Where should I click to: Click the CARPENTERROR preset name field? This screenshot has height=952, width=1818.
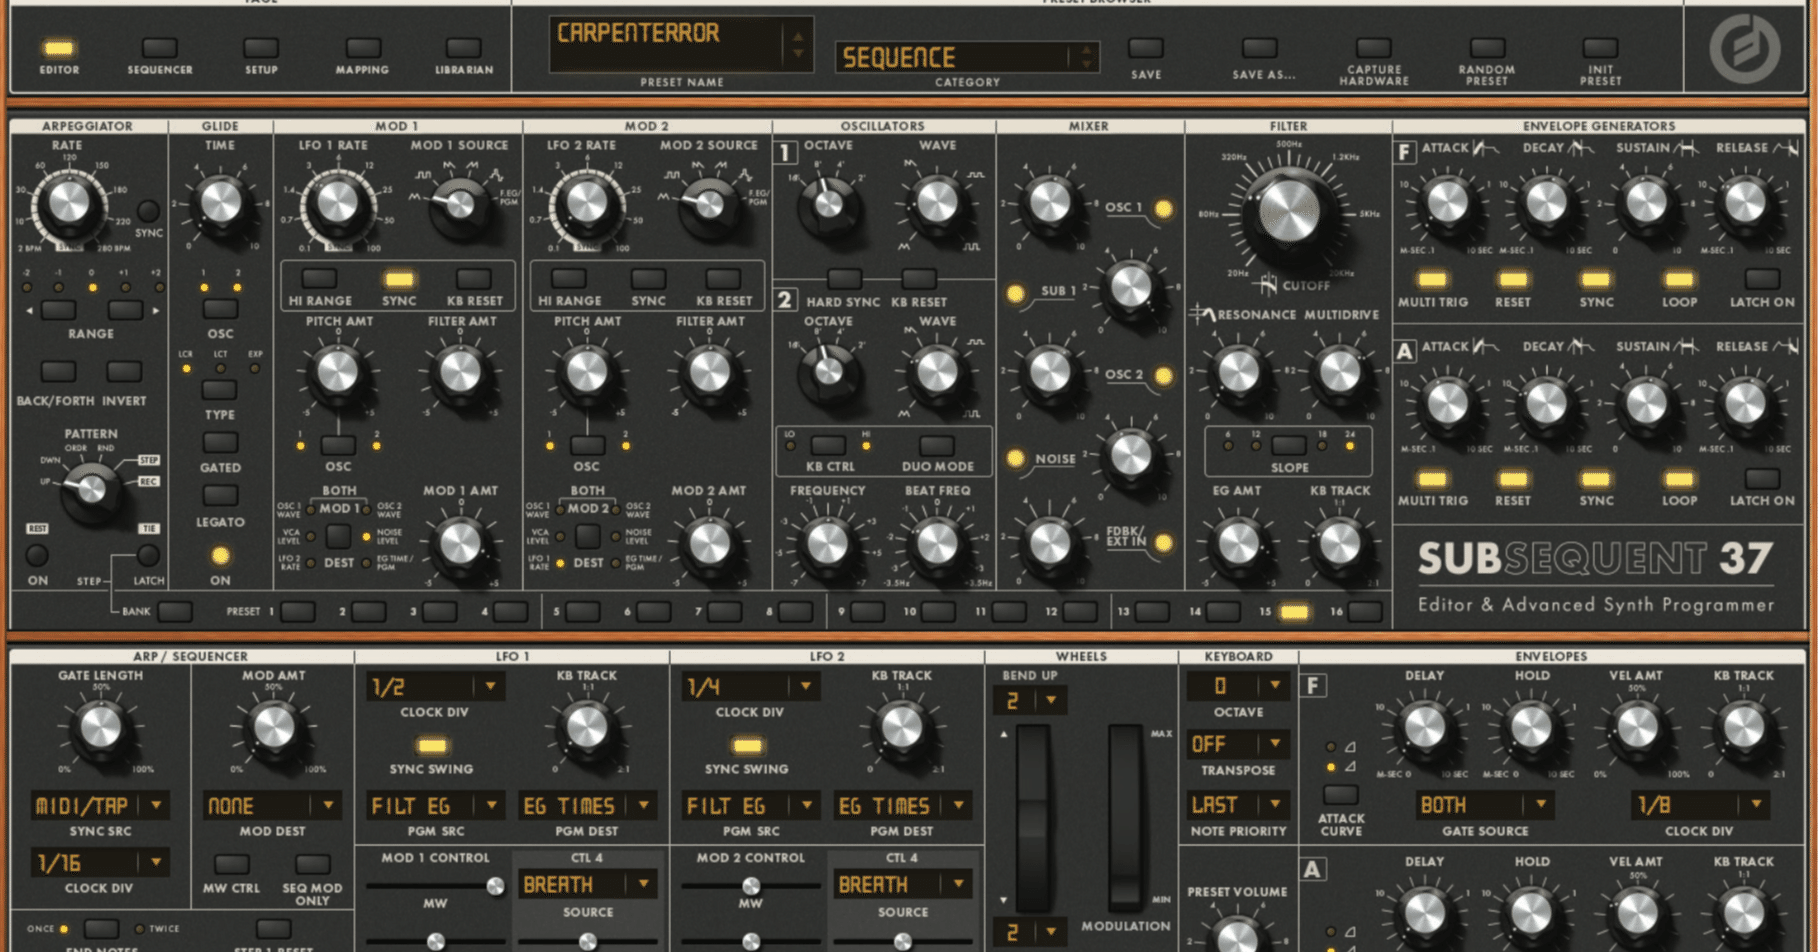[680, 44]
